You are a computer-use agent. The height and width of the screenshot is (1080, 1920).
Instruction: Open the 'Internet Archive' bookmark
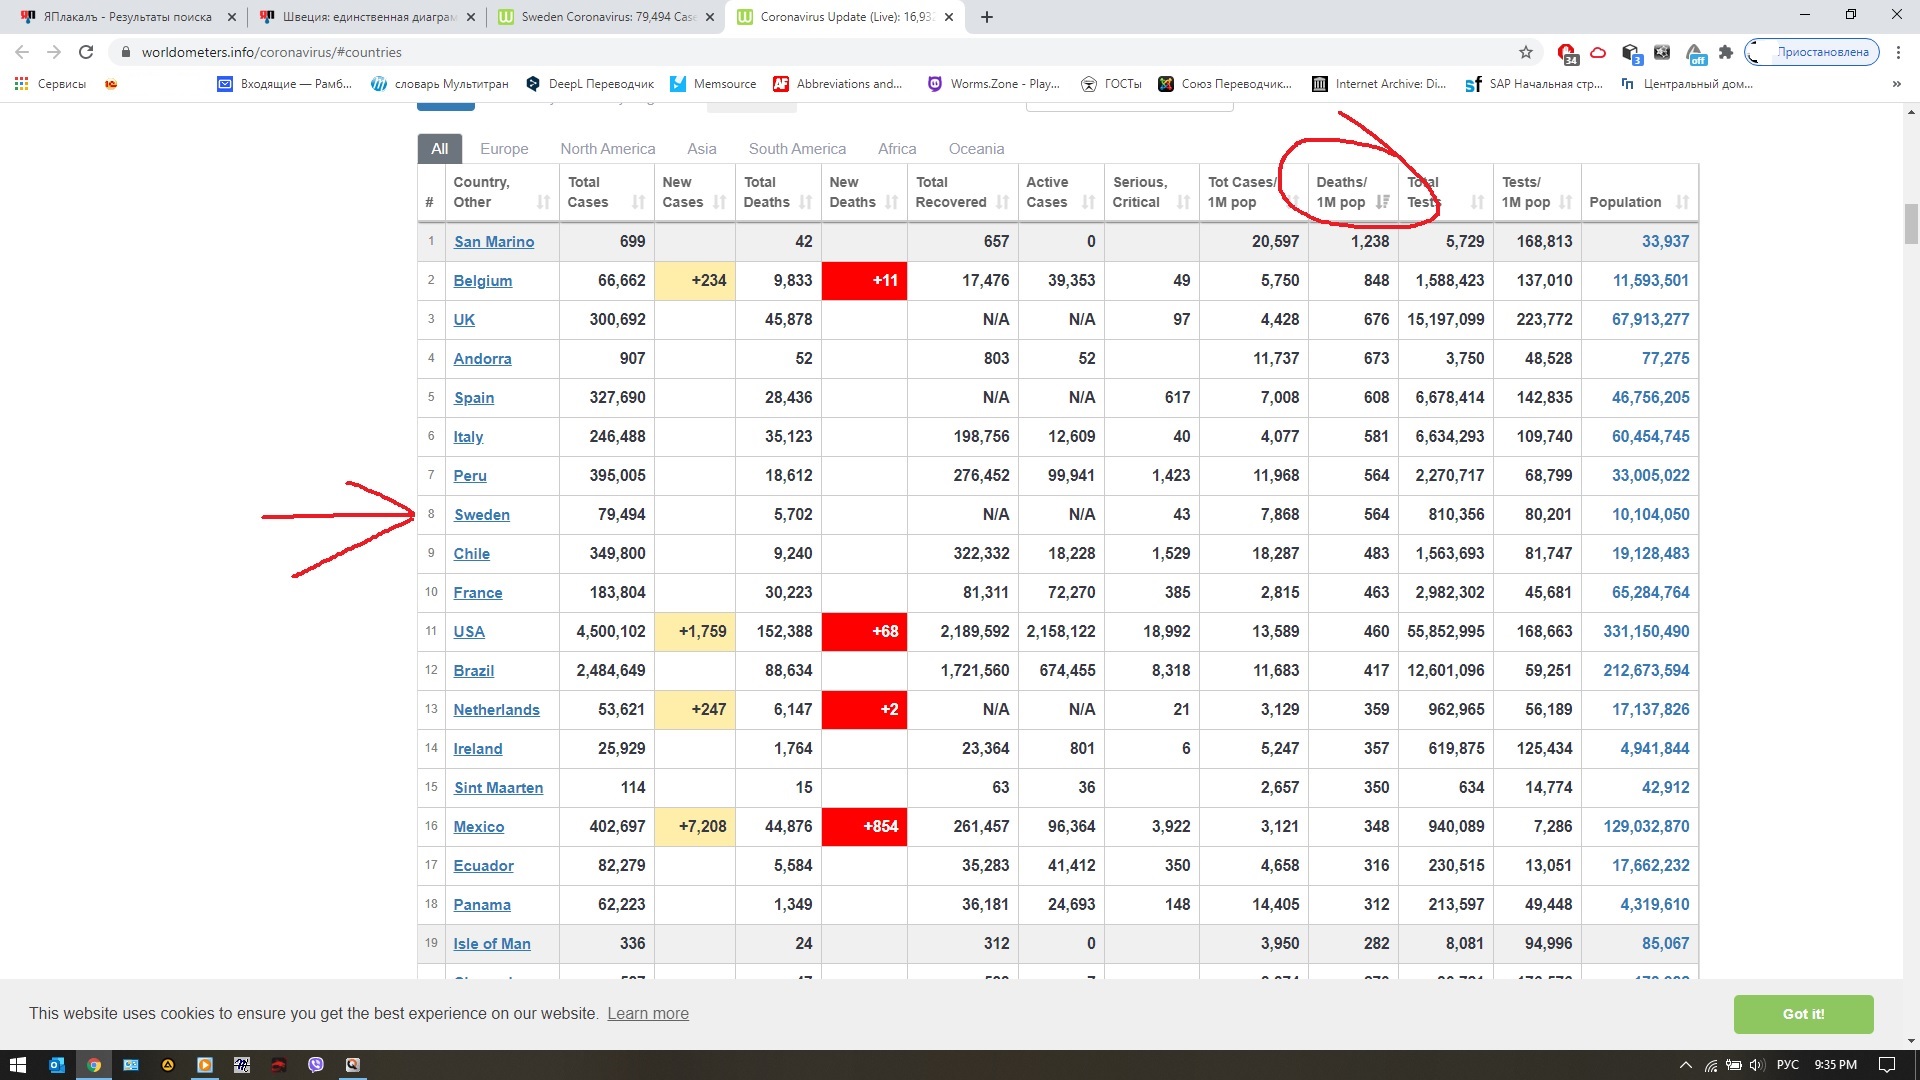point(1379,84)
